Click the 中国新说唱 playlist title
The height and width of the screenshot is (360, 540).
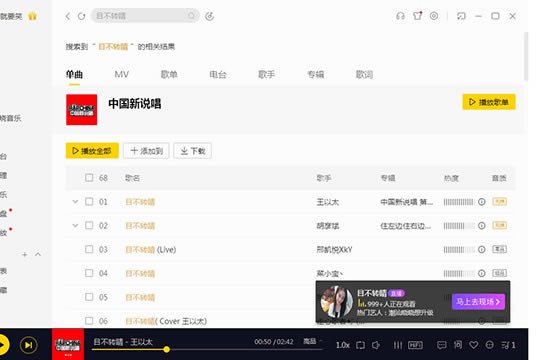click(x=135, y=104)
